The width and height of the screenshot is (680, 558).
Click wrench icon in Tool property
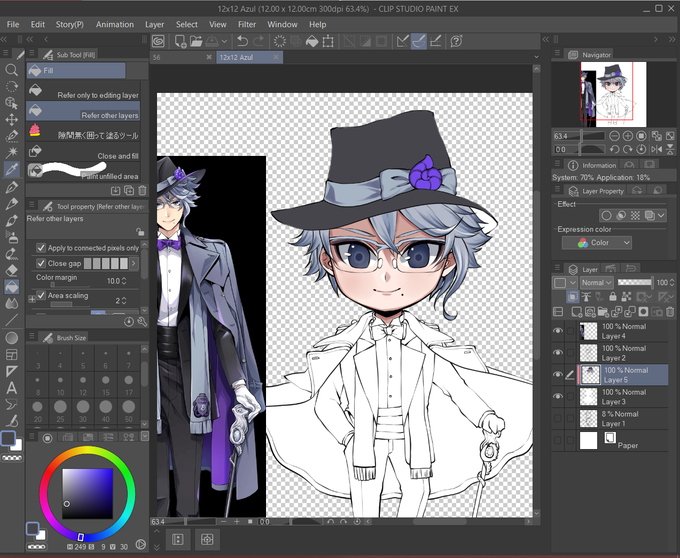click(142, 321)
